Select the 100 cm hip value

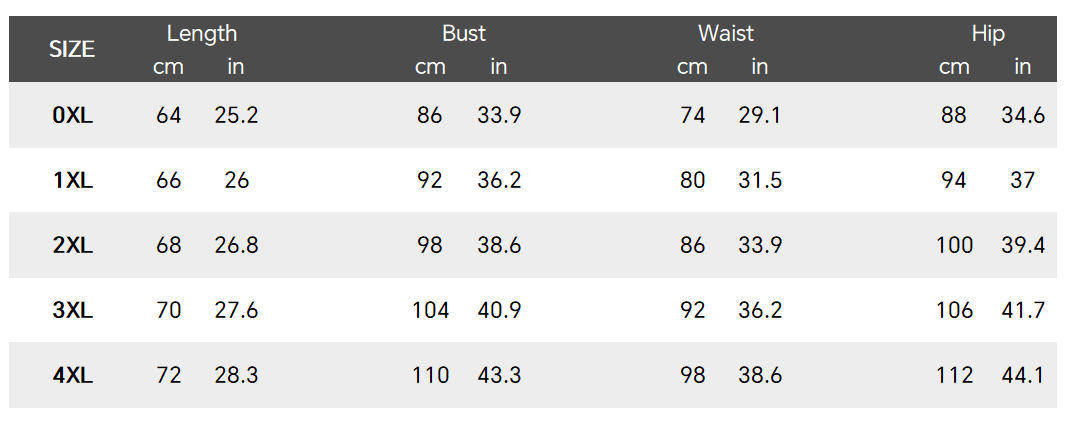[954, 246]
